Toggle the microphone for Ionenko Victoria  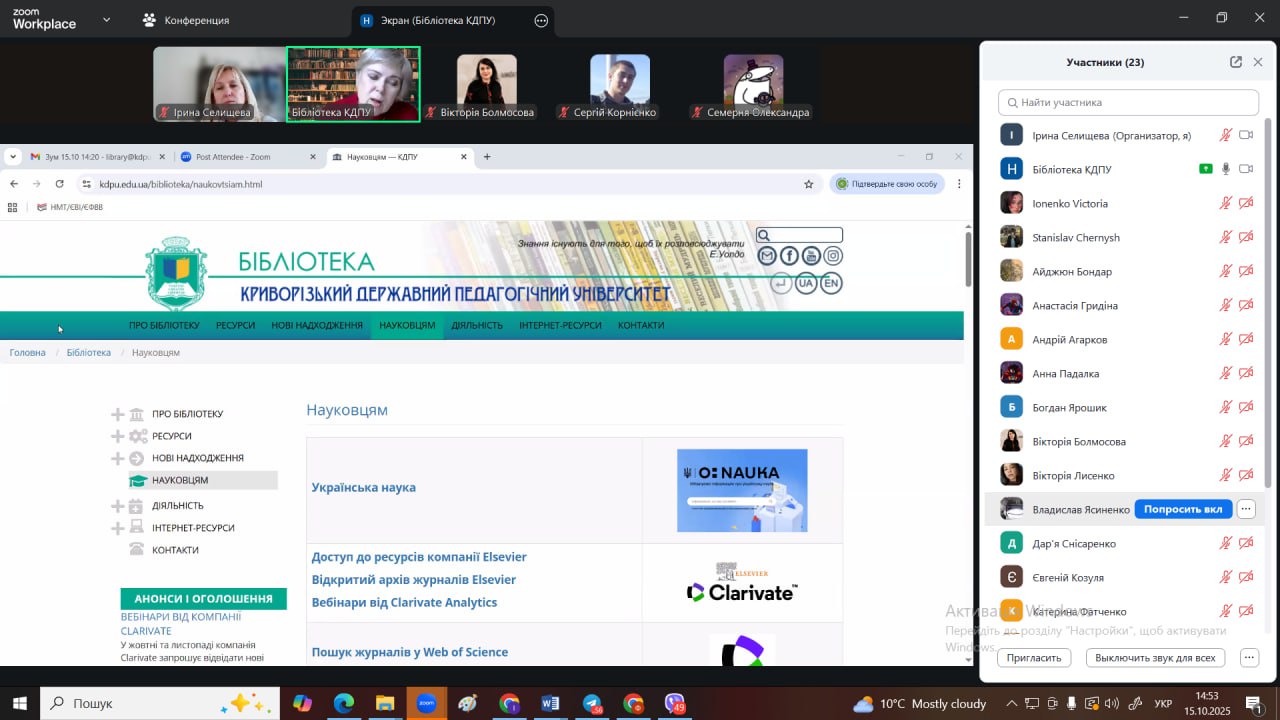[1225, 203]
